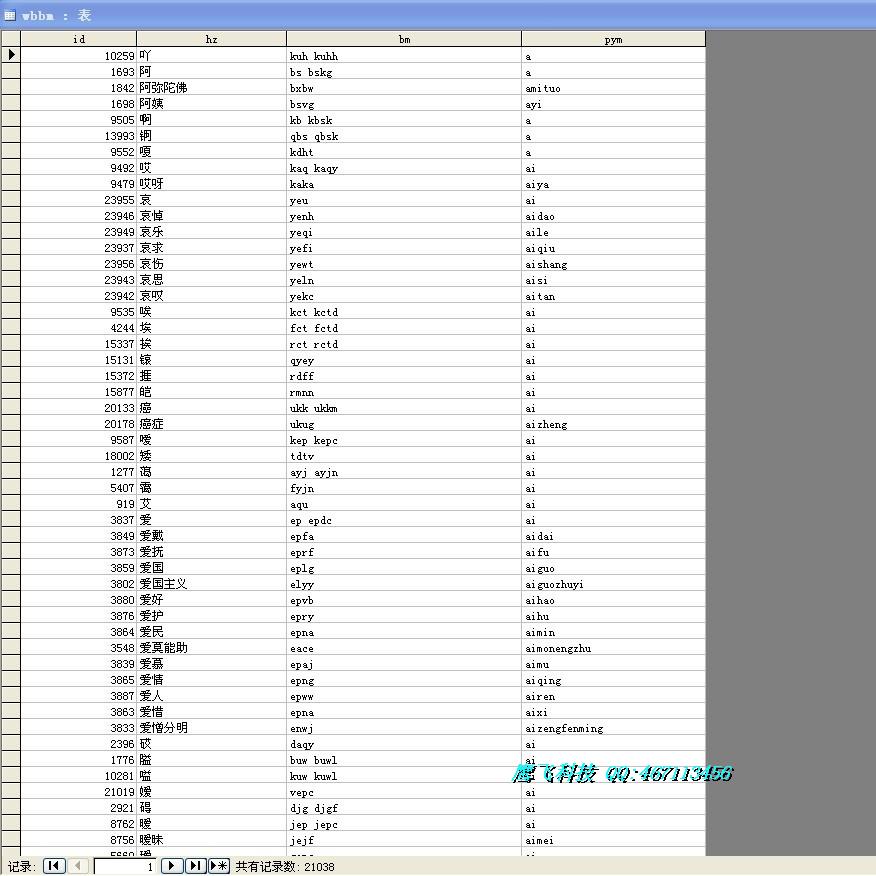Select row selector for record 10259
Screen dimensions: 876x876
point(11,55)
